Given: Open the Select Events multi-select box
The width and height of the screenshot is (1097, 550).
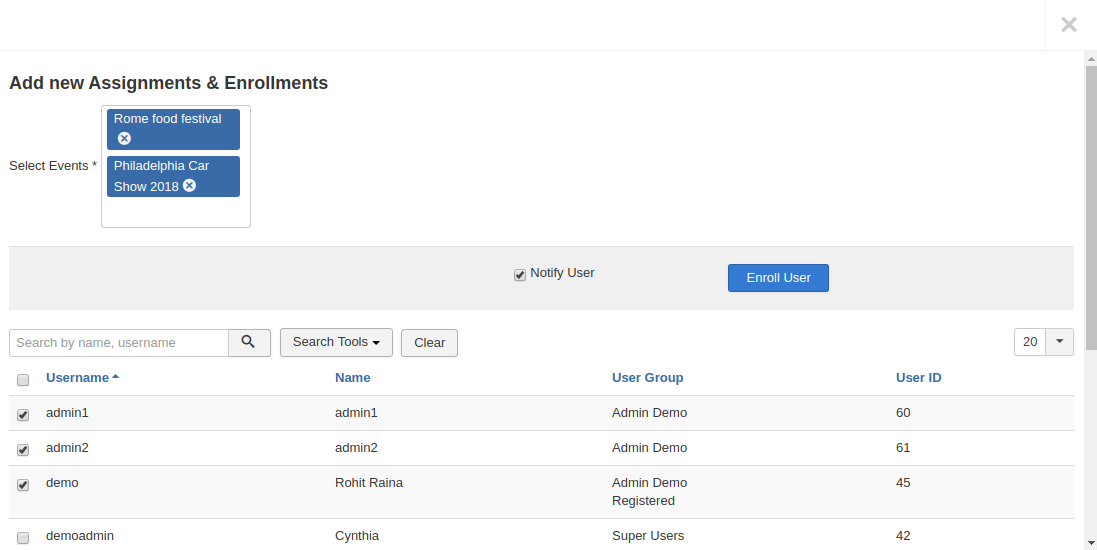Looking at the screenshot, I should 175,213.
